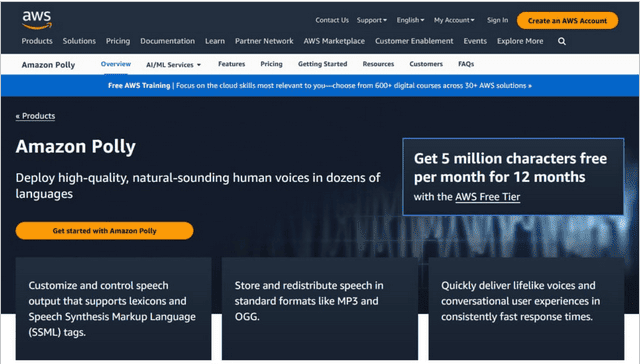Click Amazon Polly subnav title
Viewport: 640px width, 364px height.
point(48,65)
